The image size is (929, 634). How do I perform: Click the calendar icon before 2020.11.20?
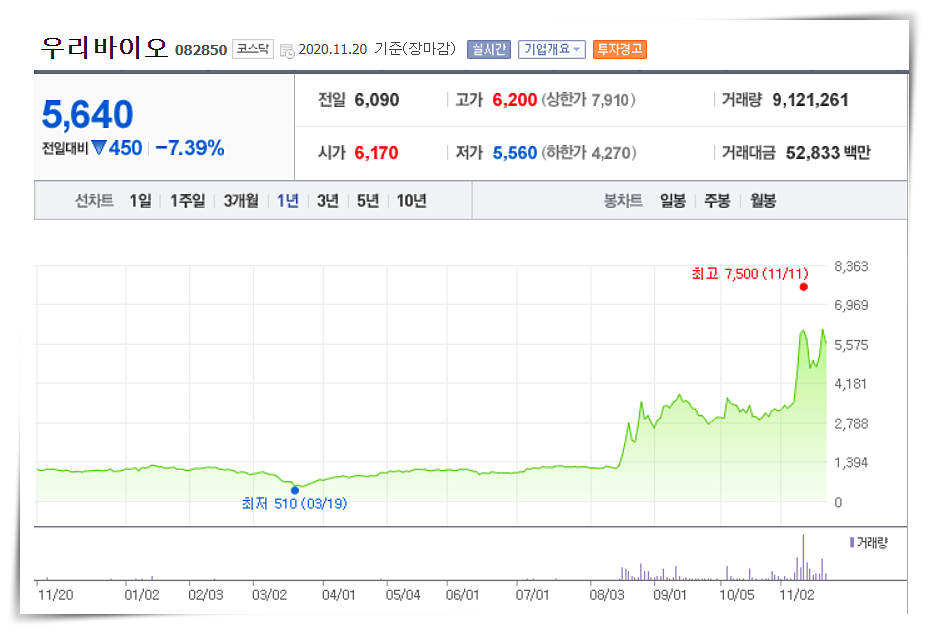(287, 51)
